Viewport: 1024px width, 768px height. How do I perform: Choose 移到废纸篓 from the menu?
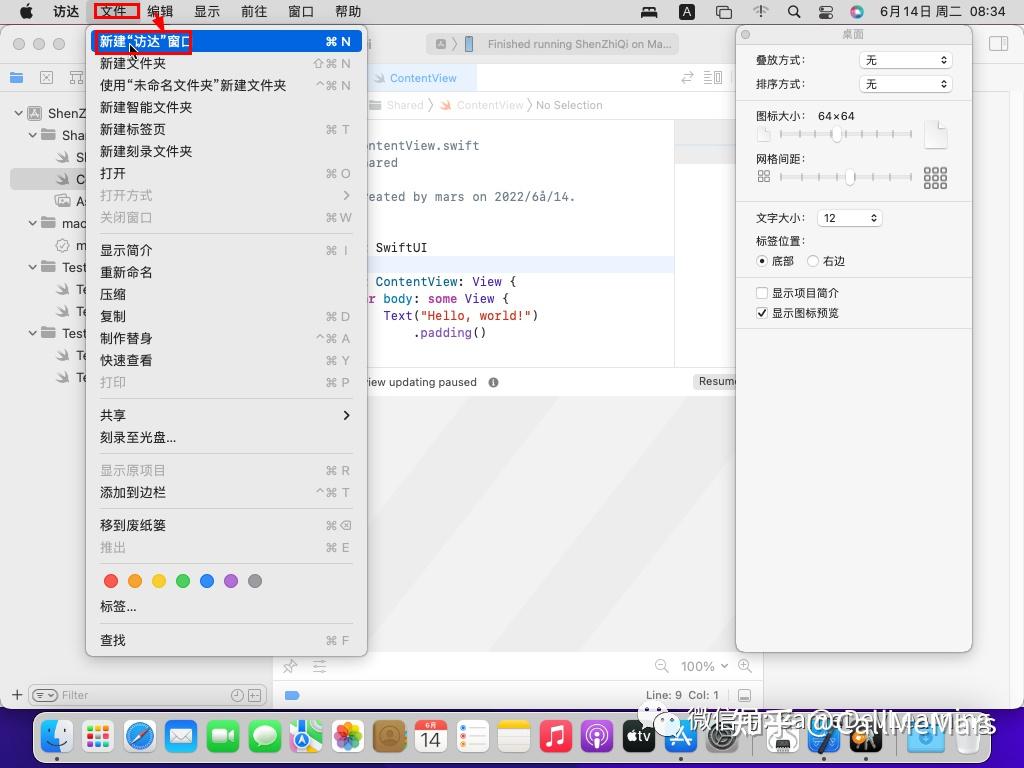[x=226, y=525]
